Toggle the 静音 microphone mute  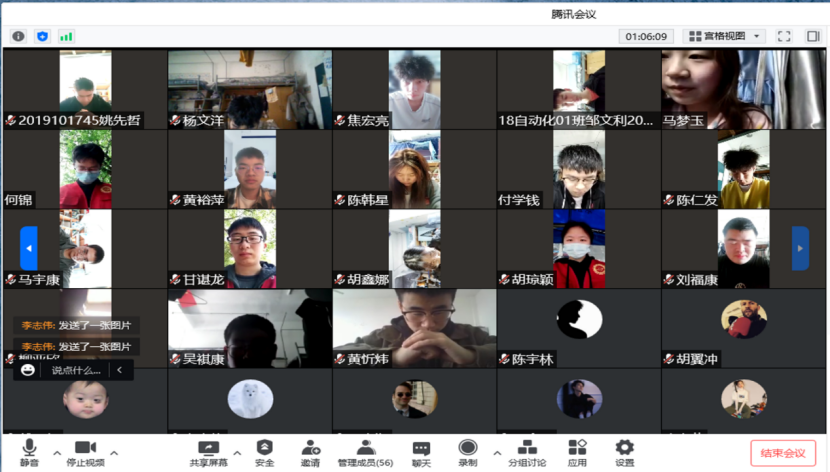point(29,453)
